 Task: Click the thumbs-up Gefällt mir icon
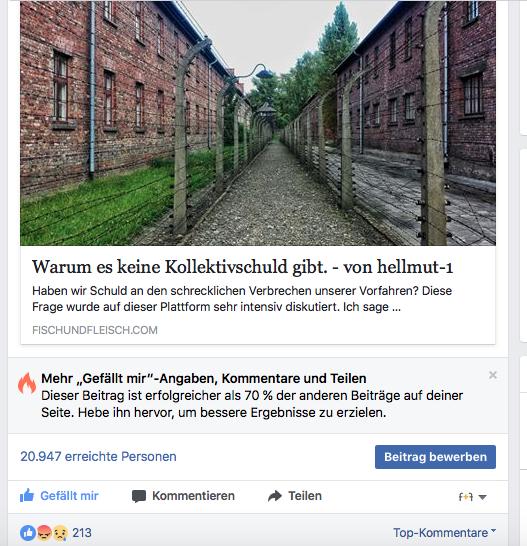[27, 495]
